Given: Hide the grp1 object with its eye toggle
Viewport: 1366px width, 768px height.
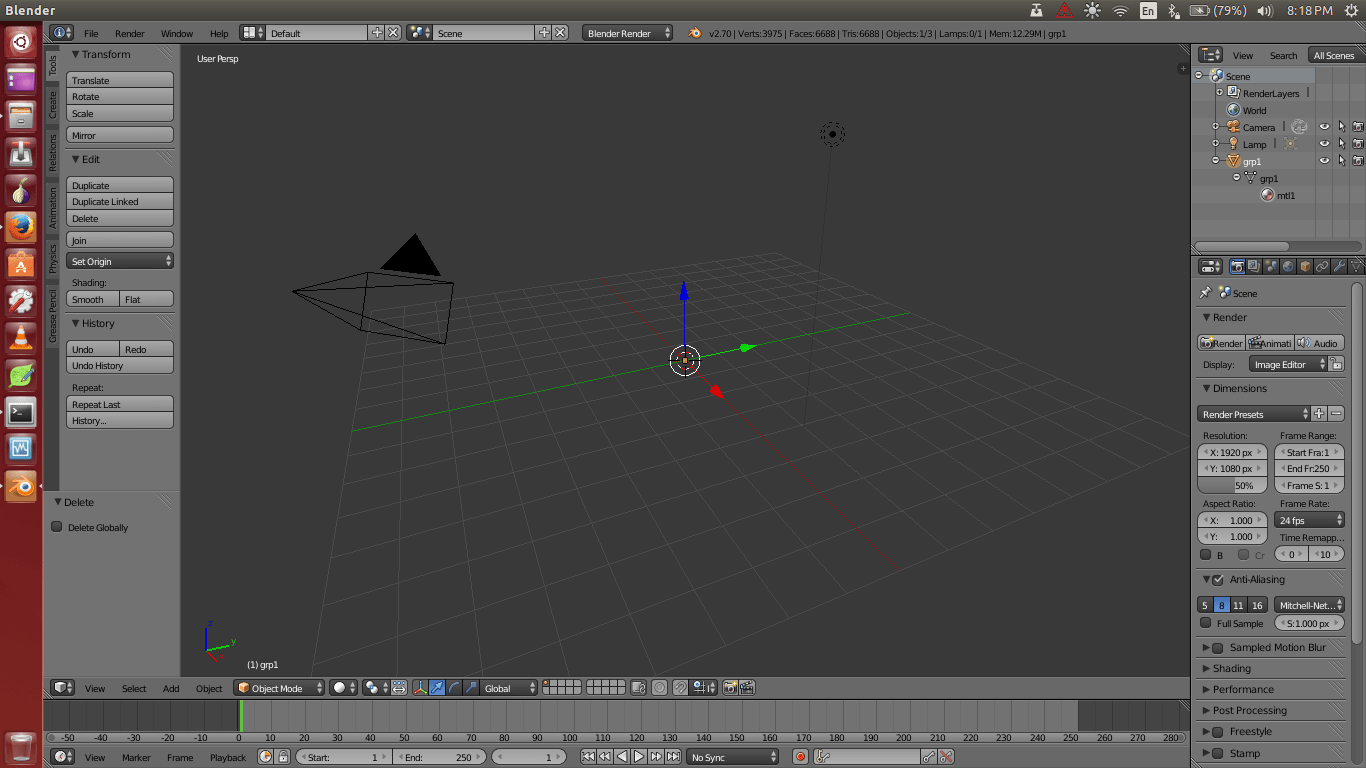Looking at the screenshot, I should pyautogui.click(x=1324, y=161).
